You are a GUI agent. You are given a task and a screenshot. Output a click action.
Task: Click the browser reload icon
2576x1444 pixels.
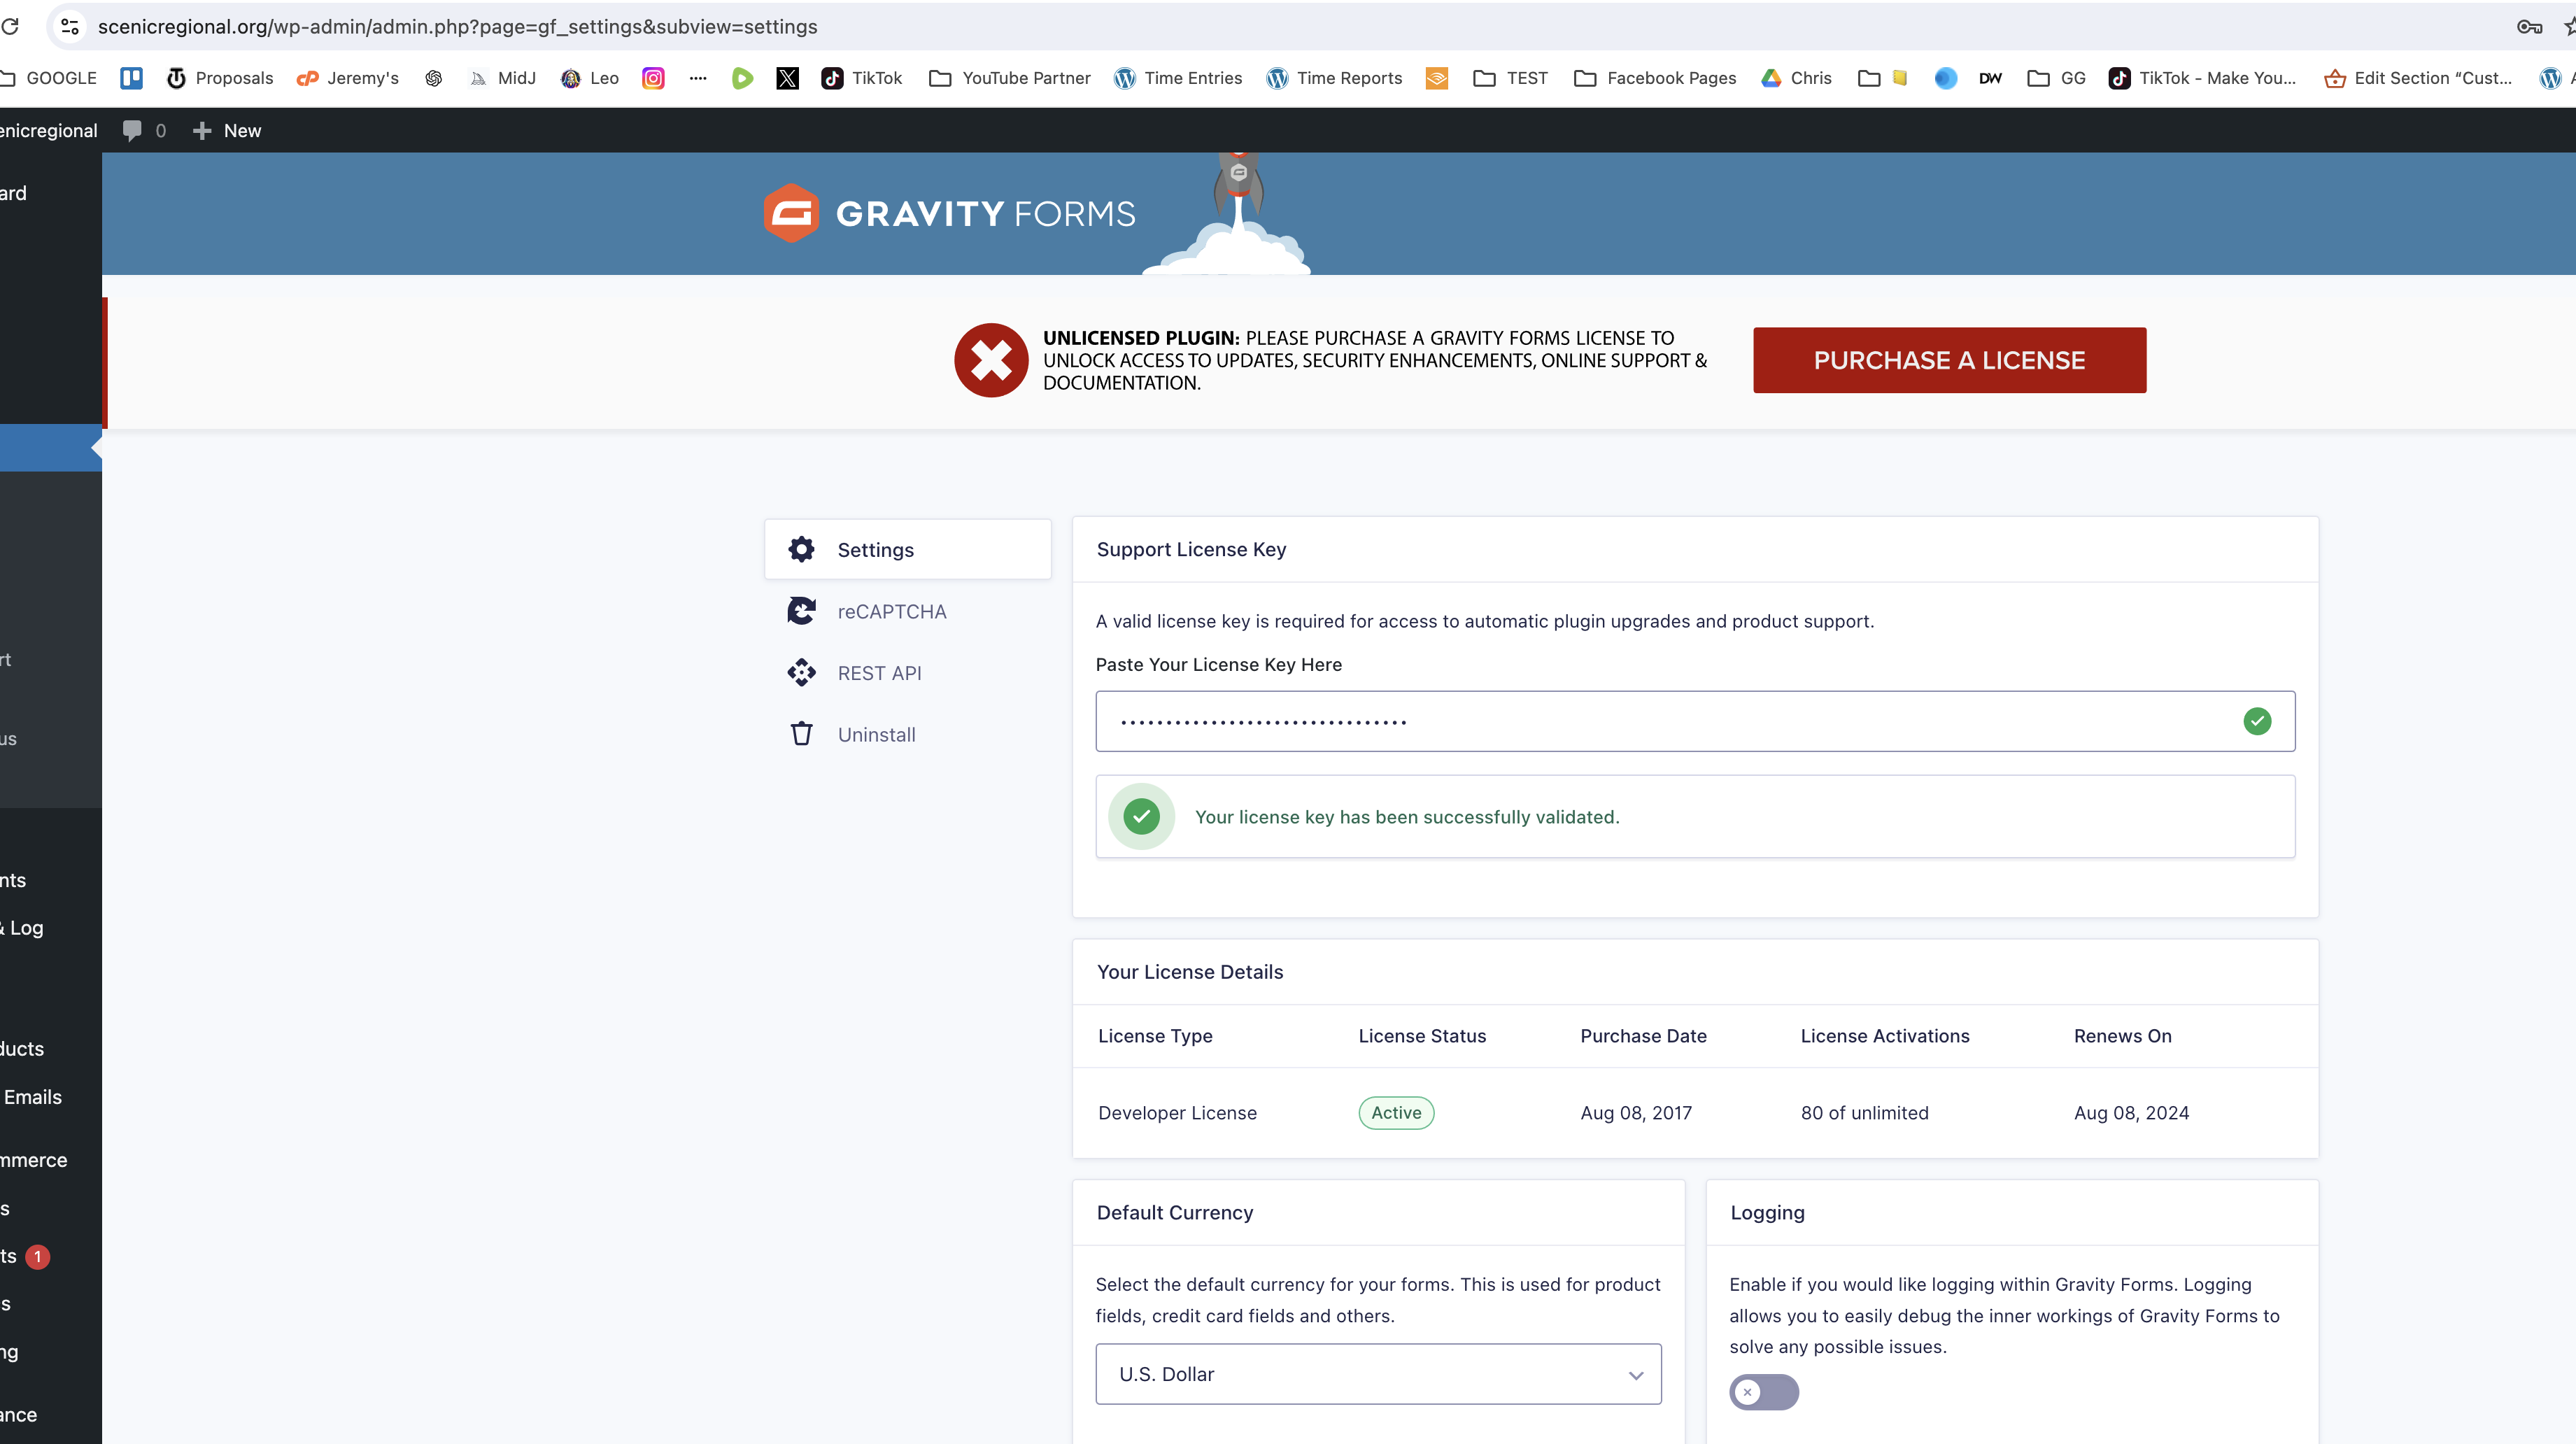10,27
